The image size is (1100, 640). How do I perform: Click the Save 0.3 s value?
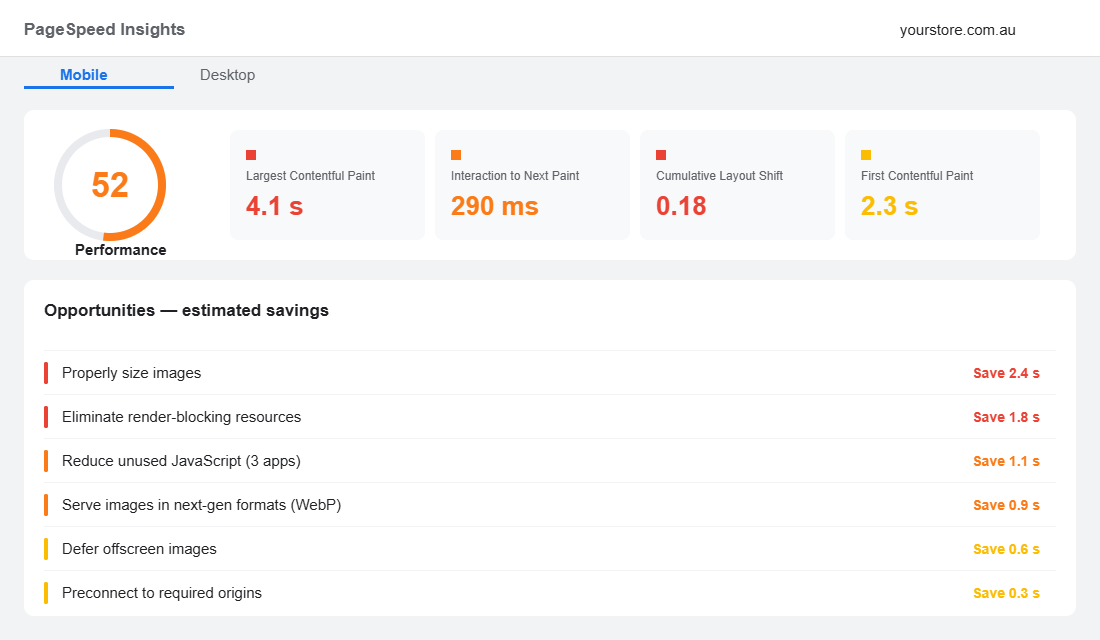(x=1006, y=594)
